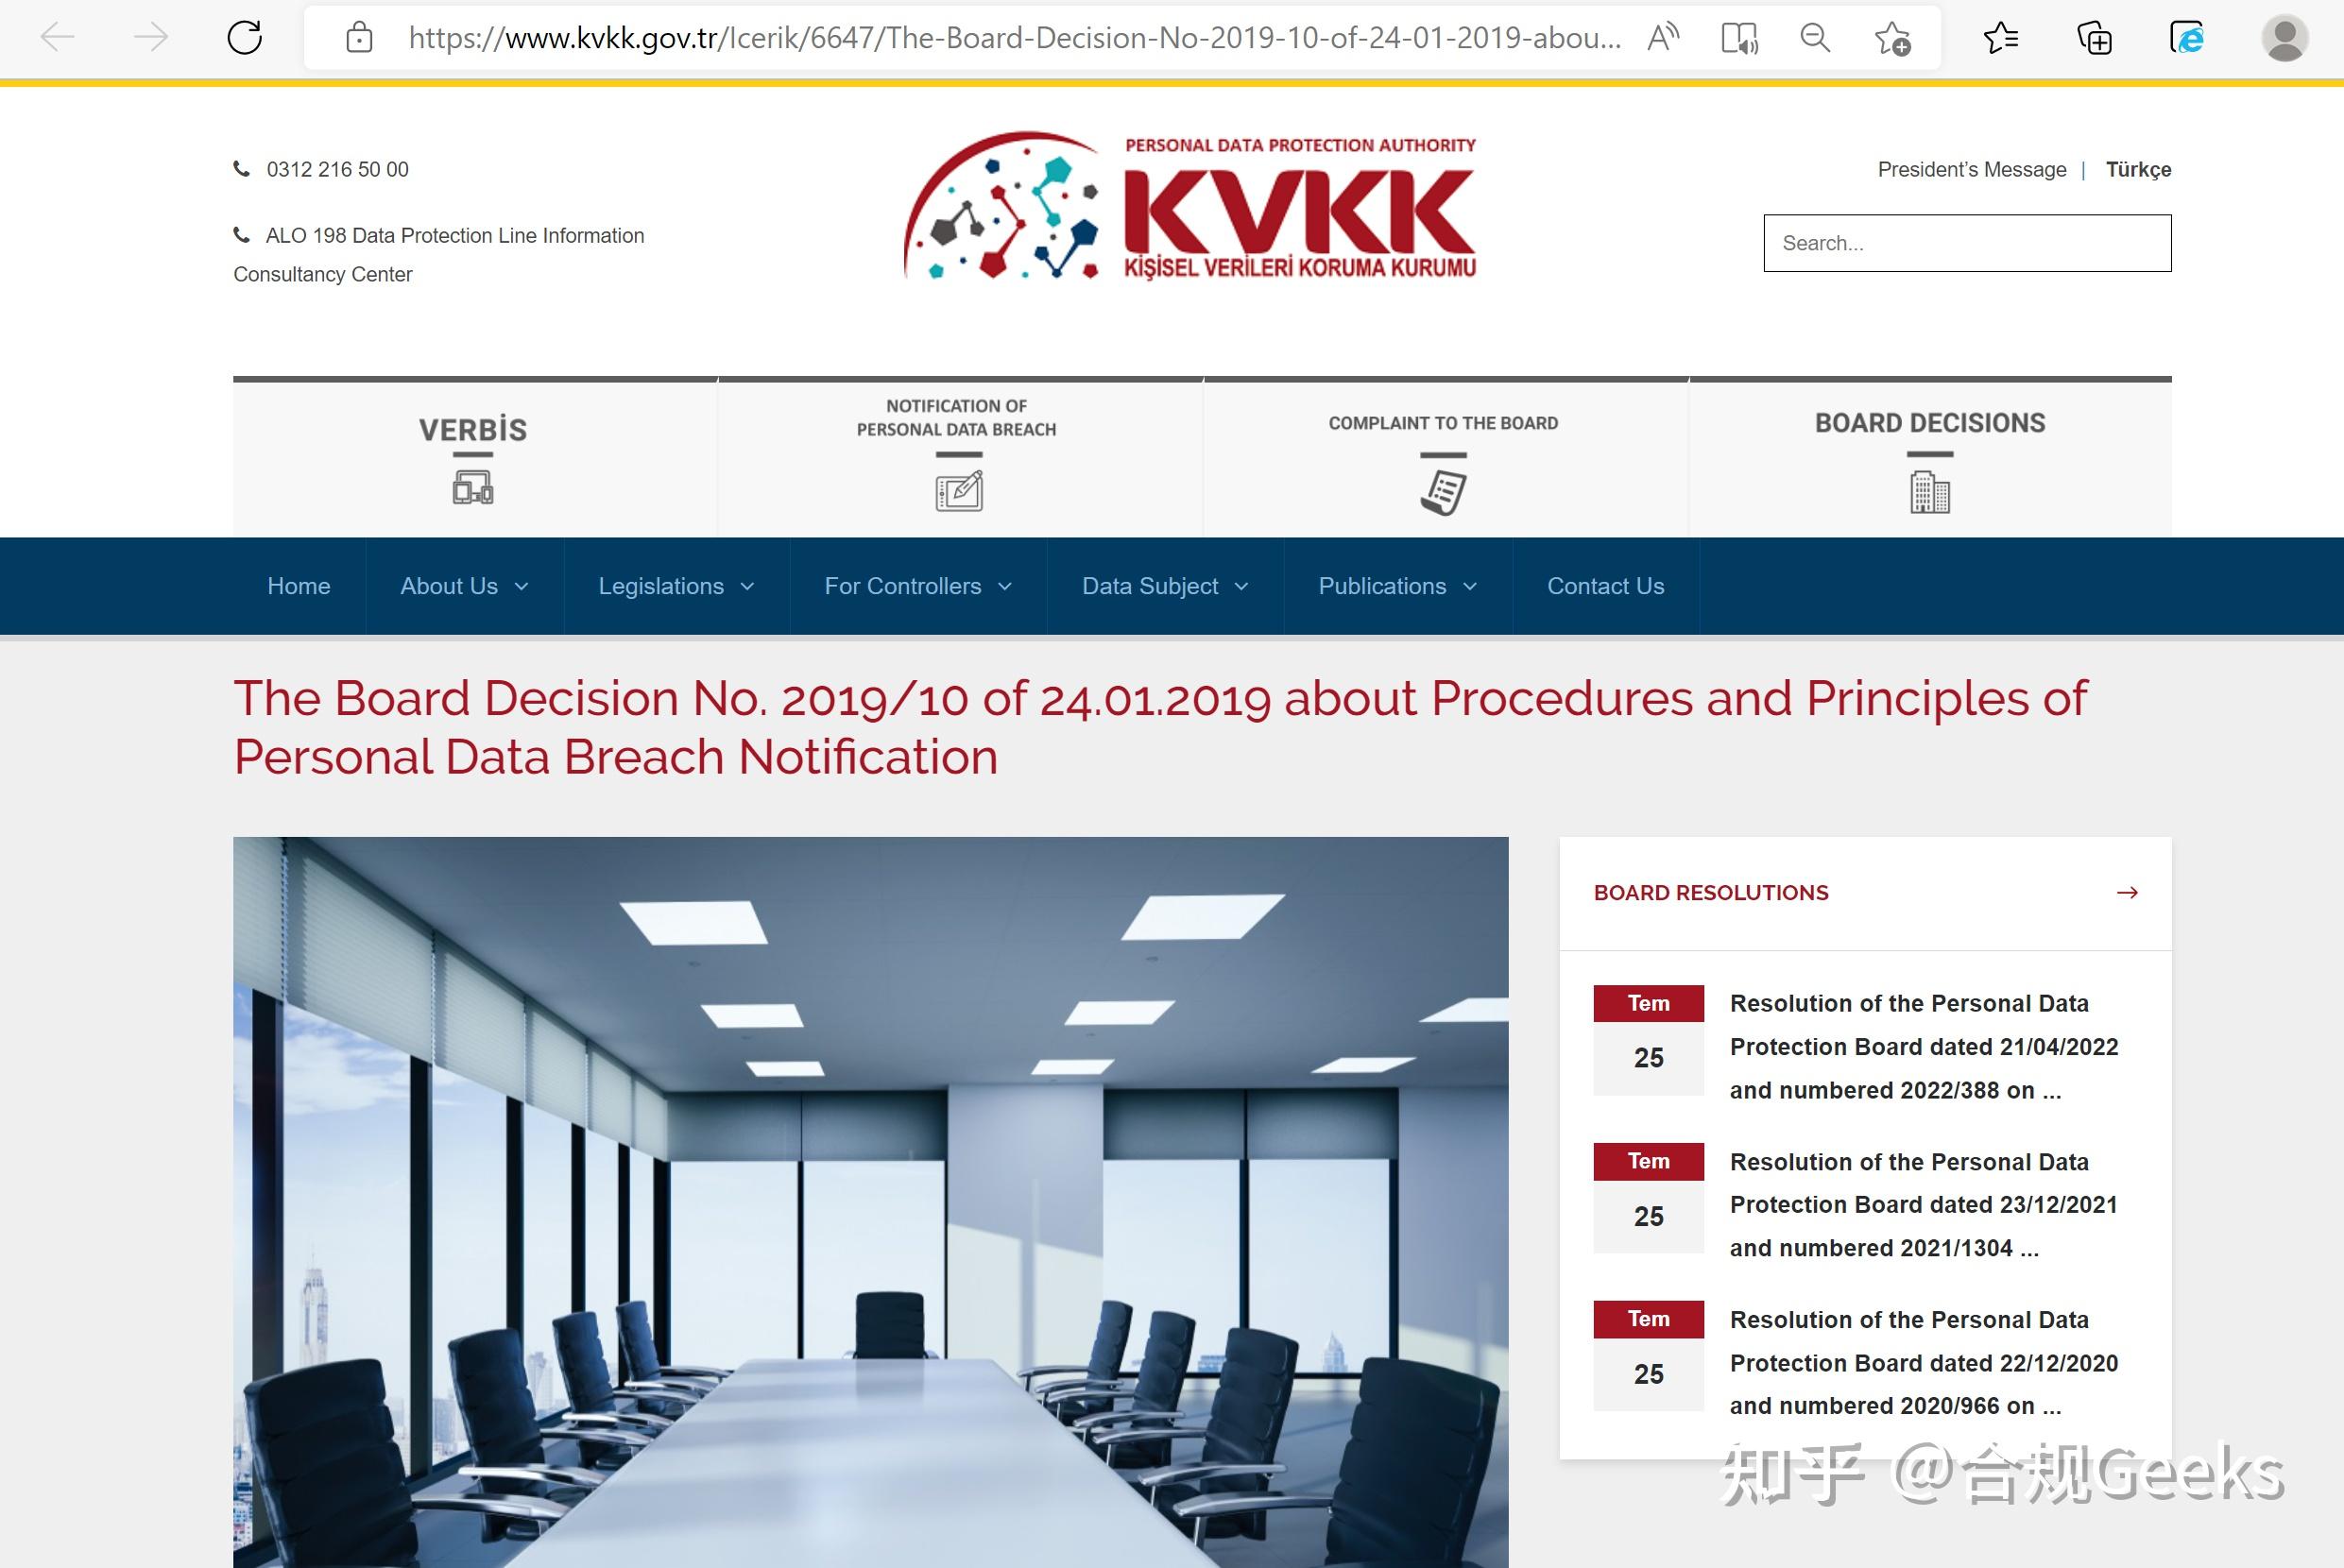Click the zoom magnifier icon in address bar
This screenshot has height=1568, width=2344.
1814,38
